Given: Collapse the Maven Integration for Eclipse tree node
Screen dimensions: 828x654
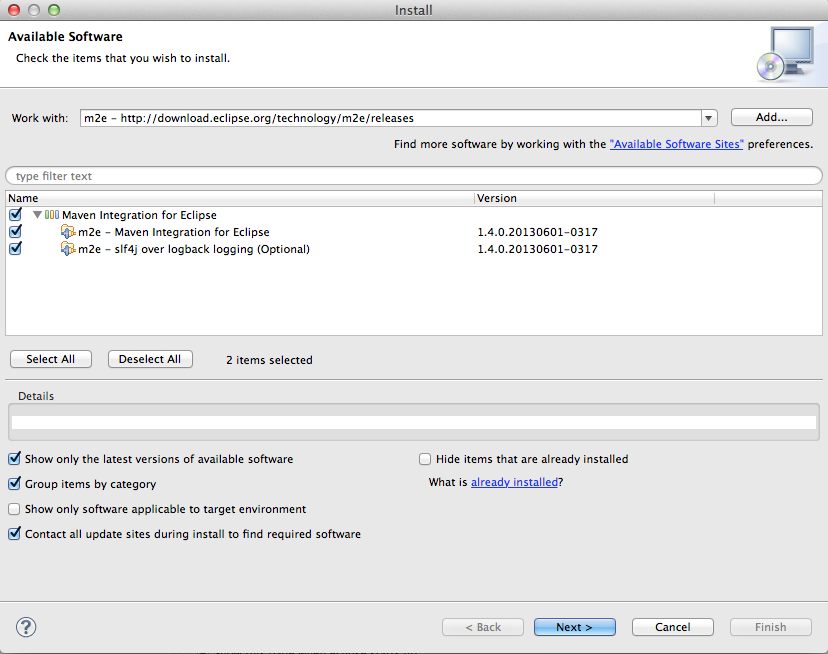Looking at the screenshot, I should [37, 215].
